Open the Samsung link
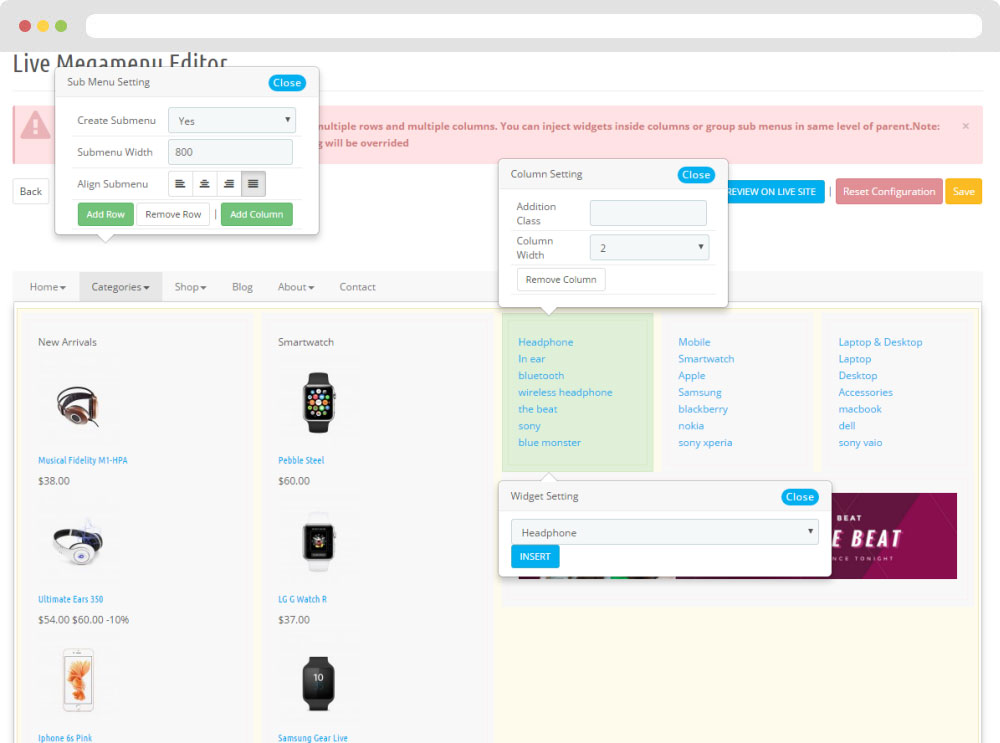 point(700,392)
